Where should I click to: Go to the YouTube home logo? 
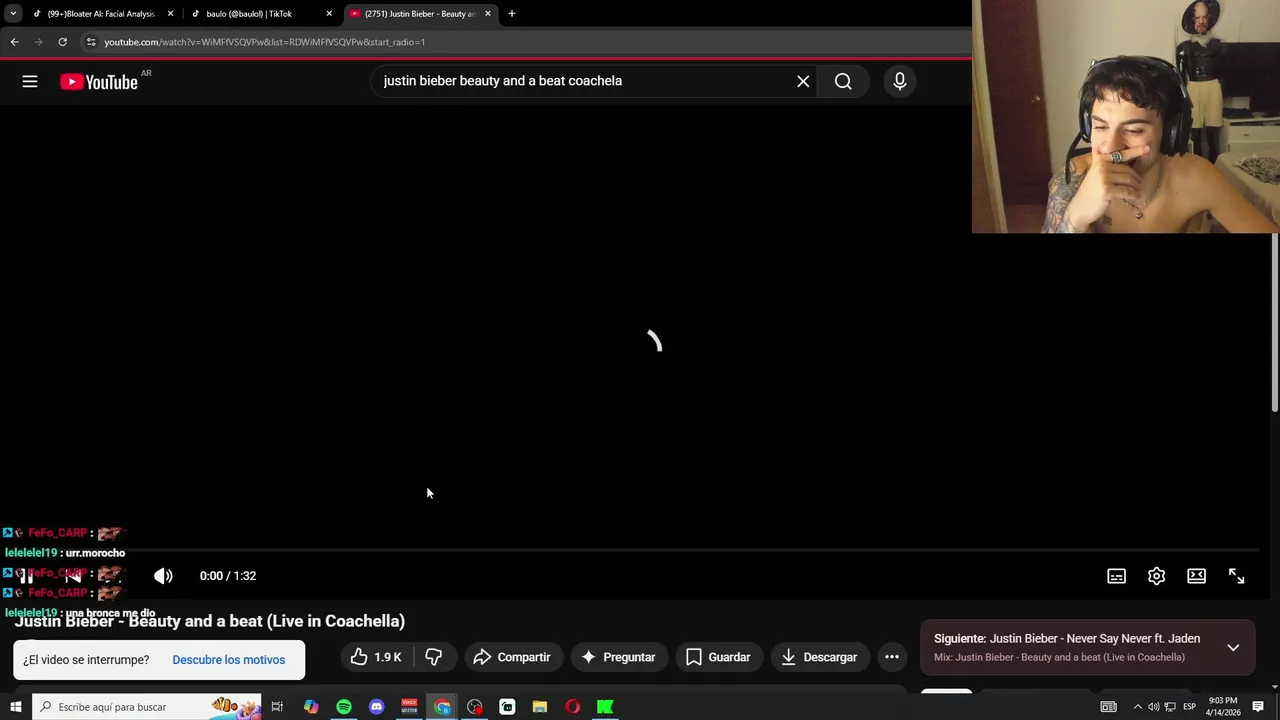[x=99, y=82]
